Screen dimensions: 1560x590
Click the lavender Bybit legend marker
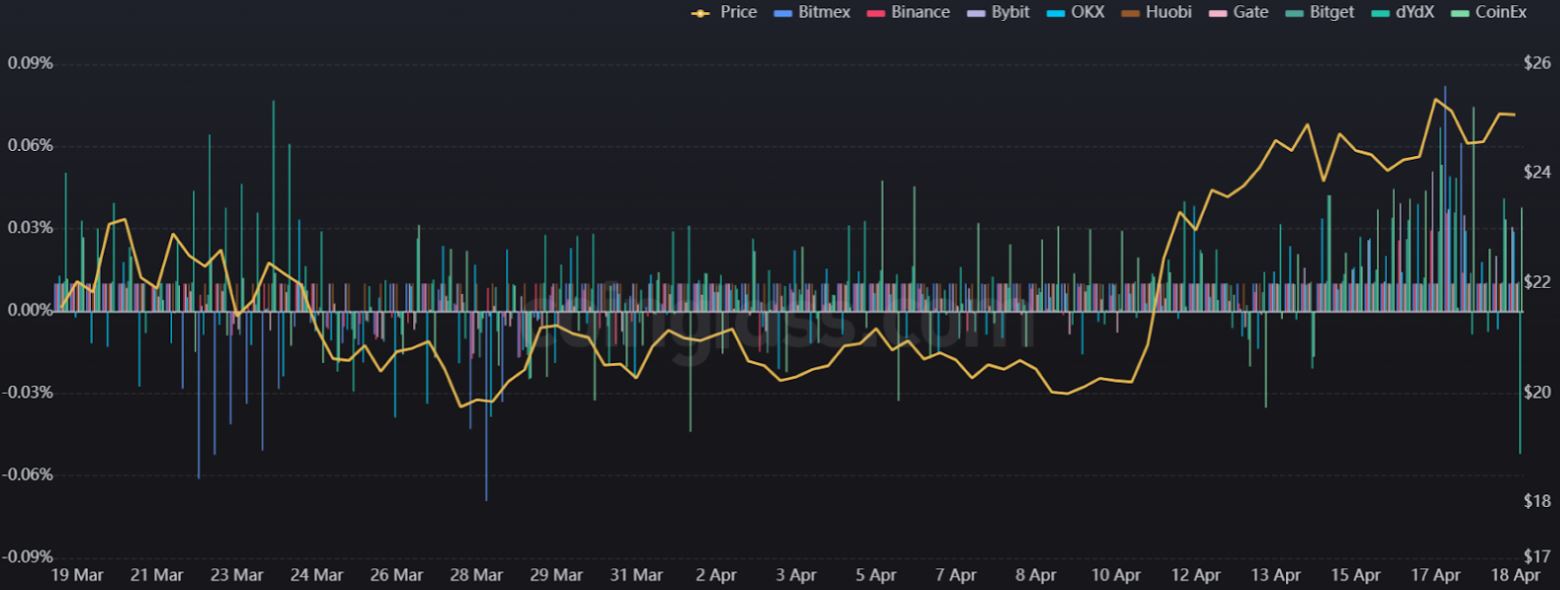[977, 13]
